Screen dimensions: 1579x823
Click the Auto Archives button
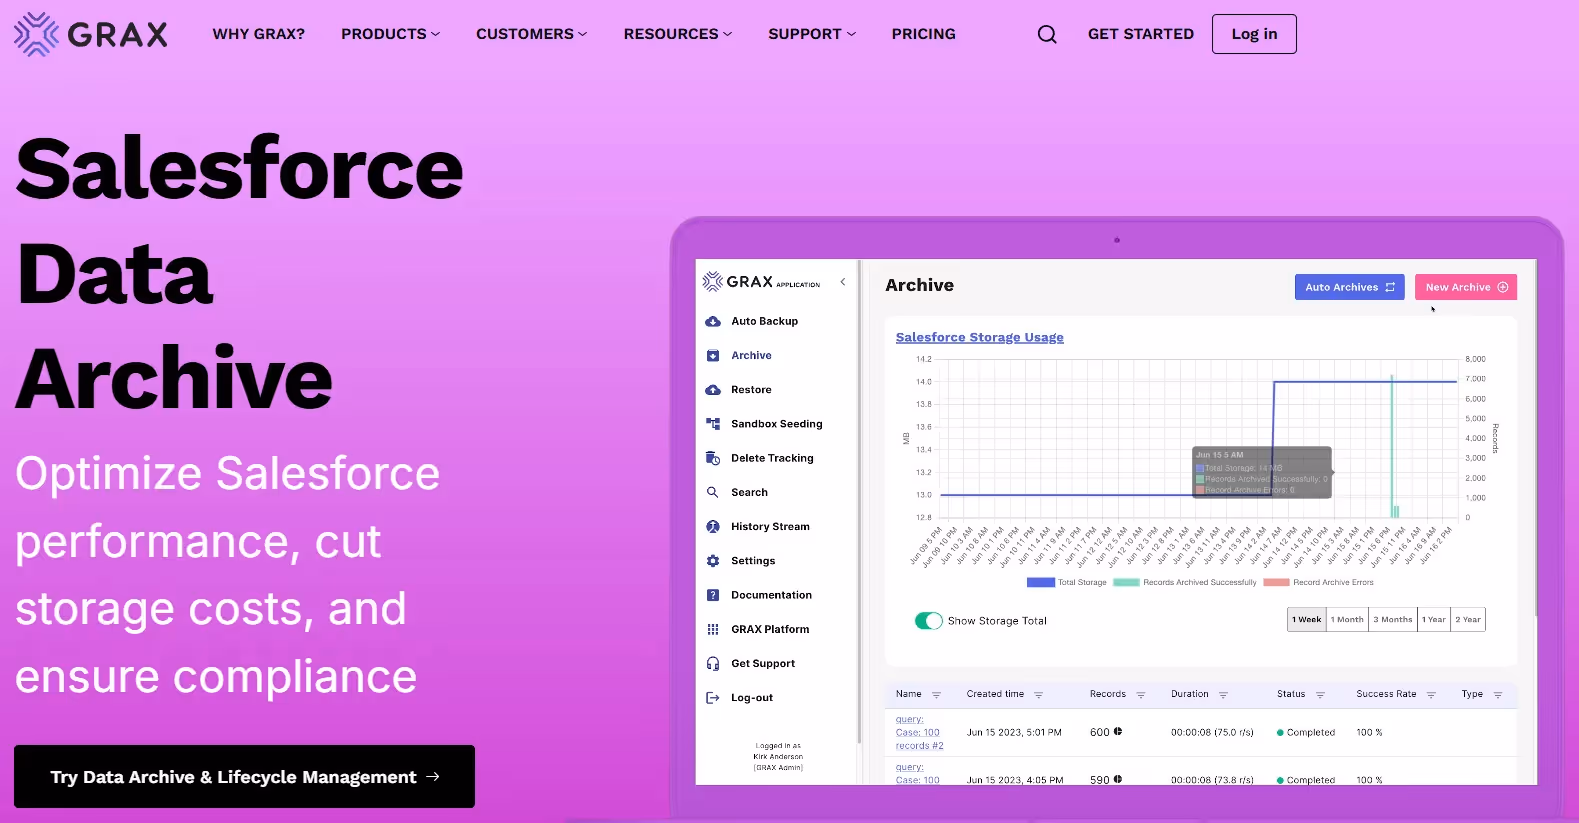(x=1349, y=287)
